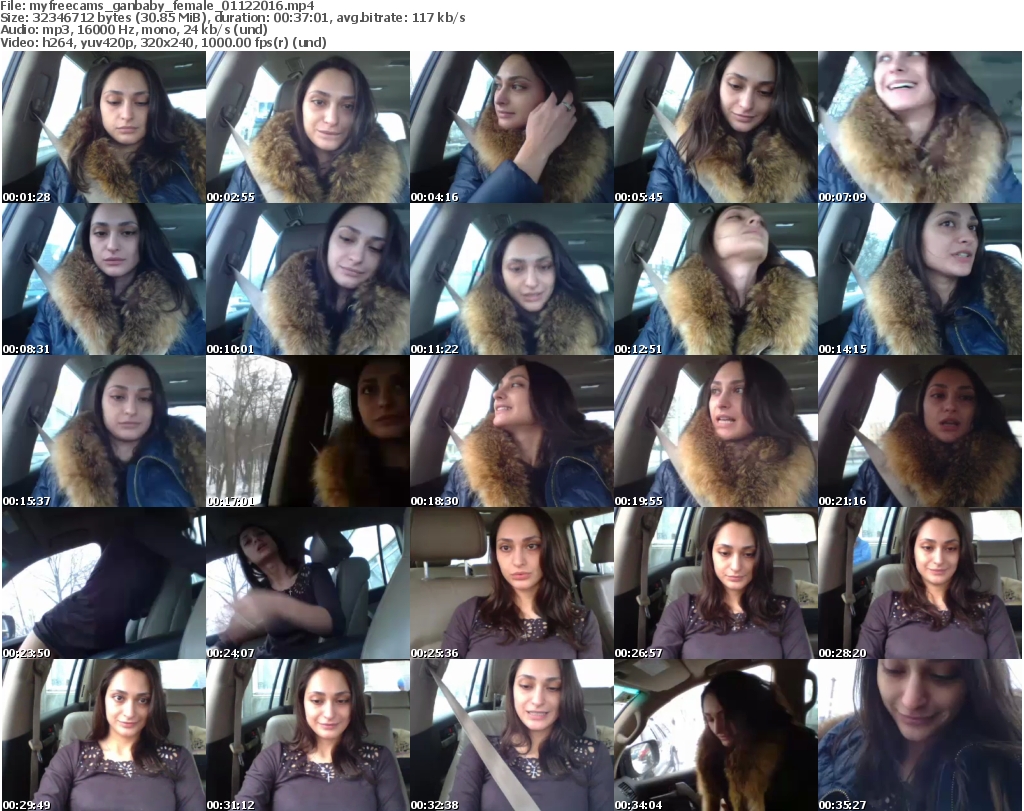This screenshot has height=811, width=1024.
Task: Select the thumbnail timestamped 00:26:57
Action: coord(716,583)
